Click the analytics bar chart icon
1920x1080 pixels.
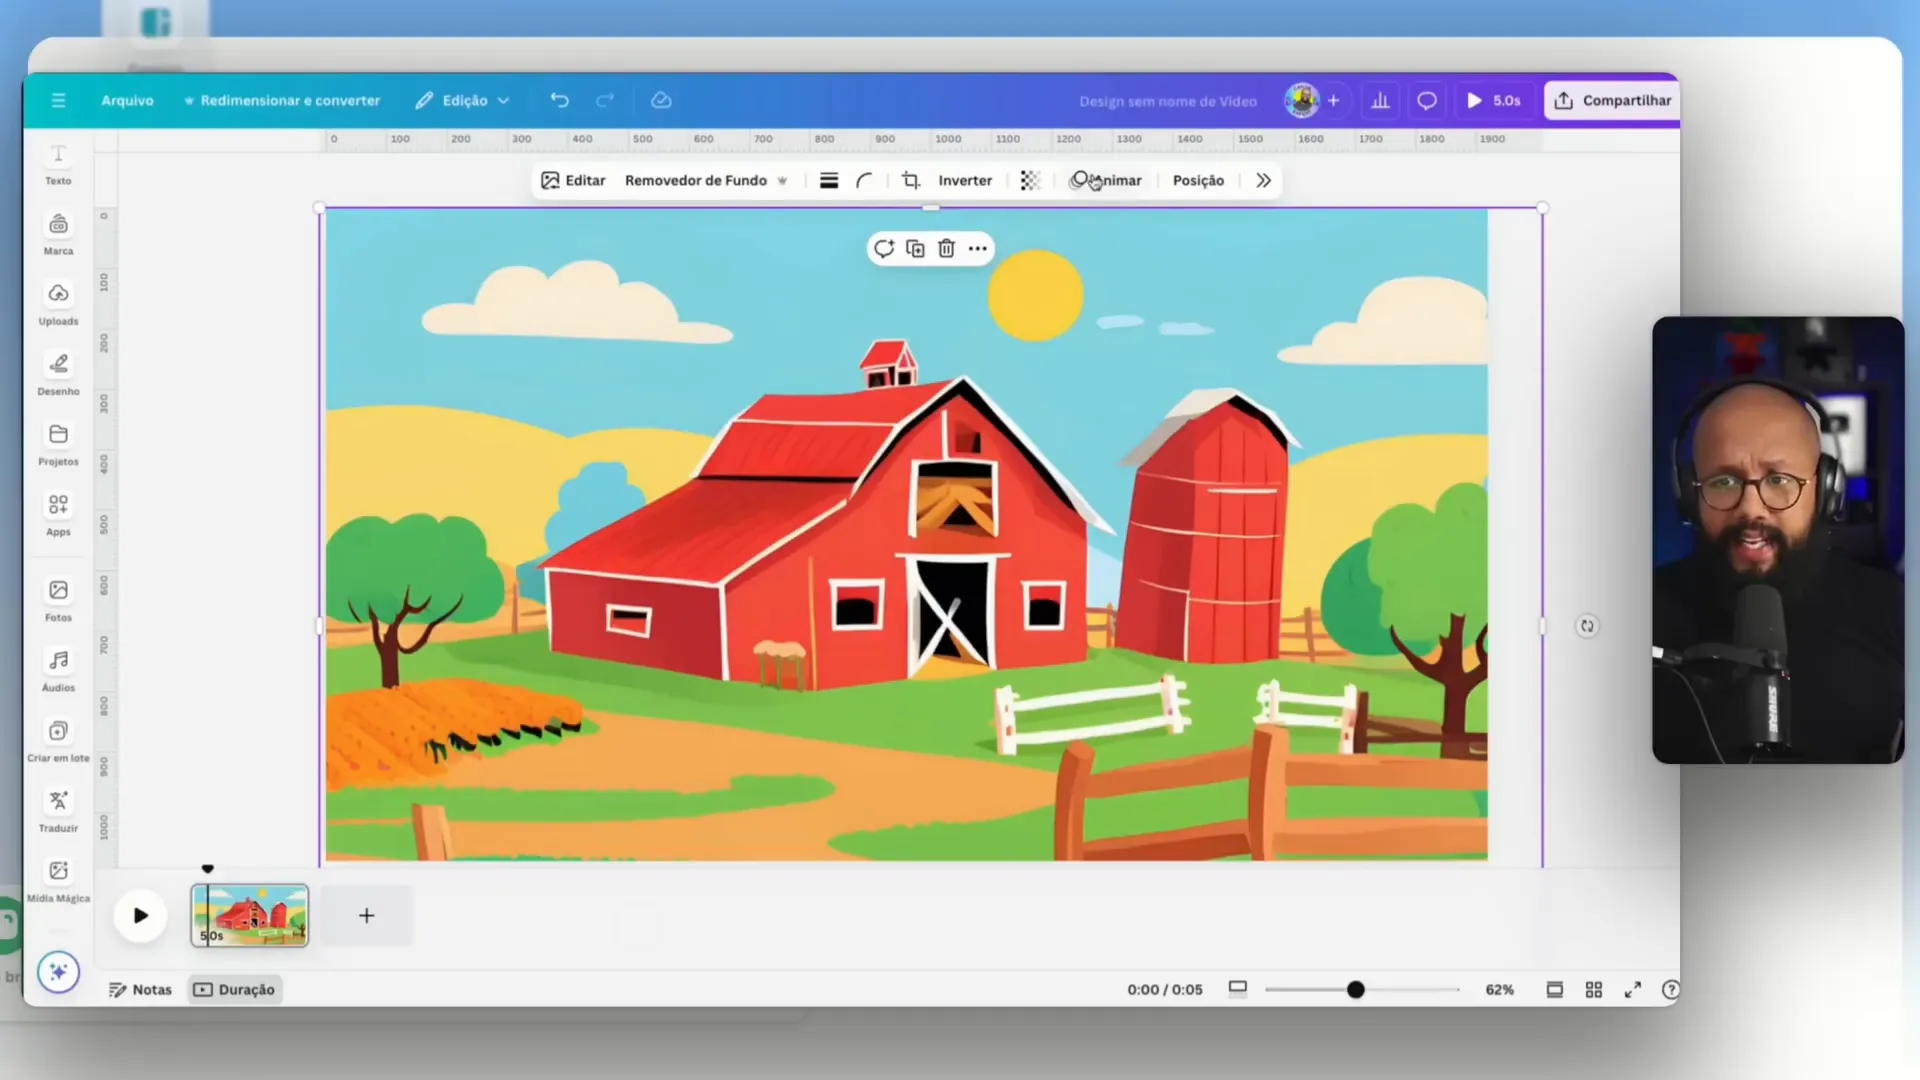click(1380, 100)
